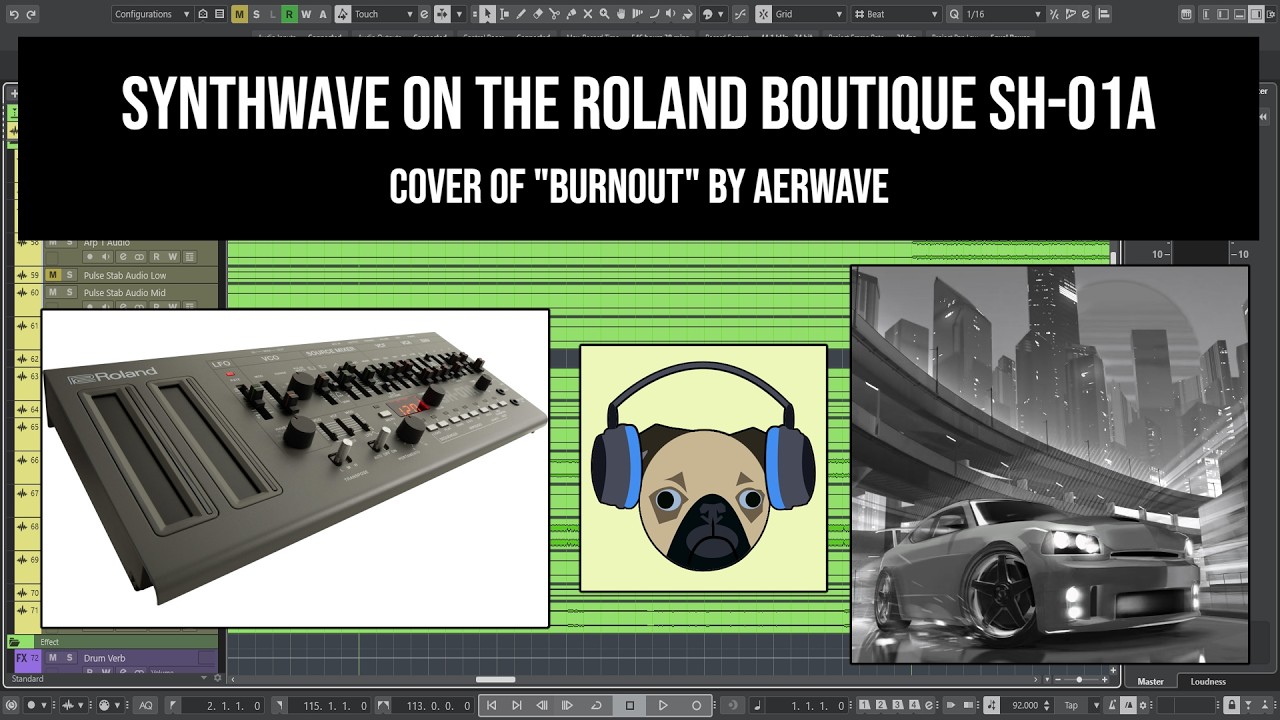The width and height of the screenshot is (1280, 720).
Task: Click the Play transport button
Action: (663, 705)
